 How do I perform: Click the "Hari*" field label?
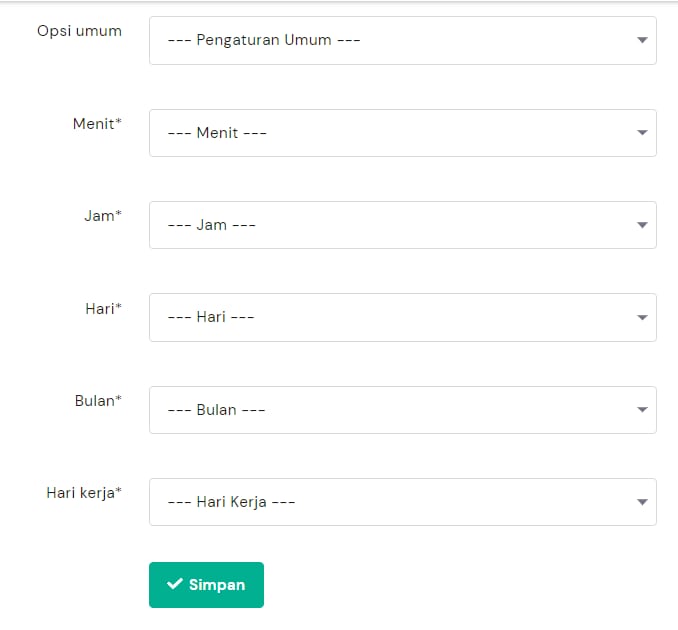pyautogui.click(x=103, y=308)
